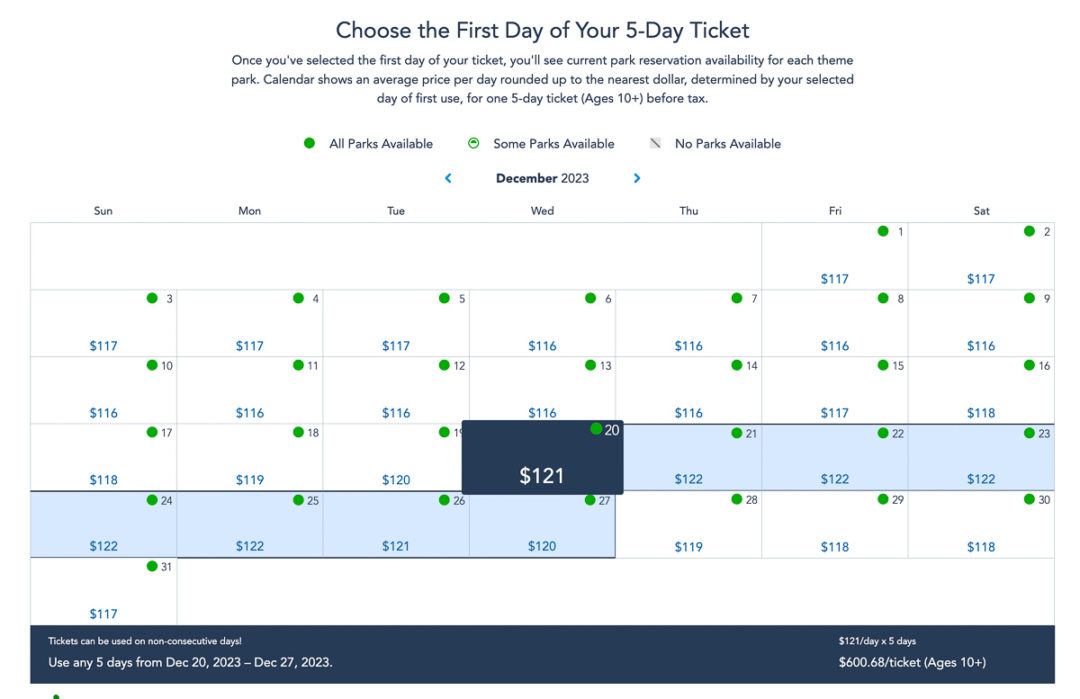Click the $117 price on December 3

tap(103, 345)
